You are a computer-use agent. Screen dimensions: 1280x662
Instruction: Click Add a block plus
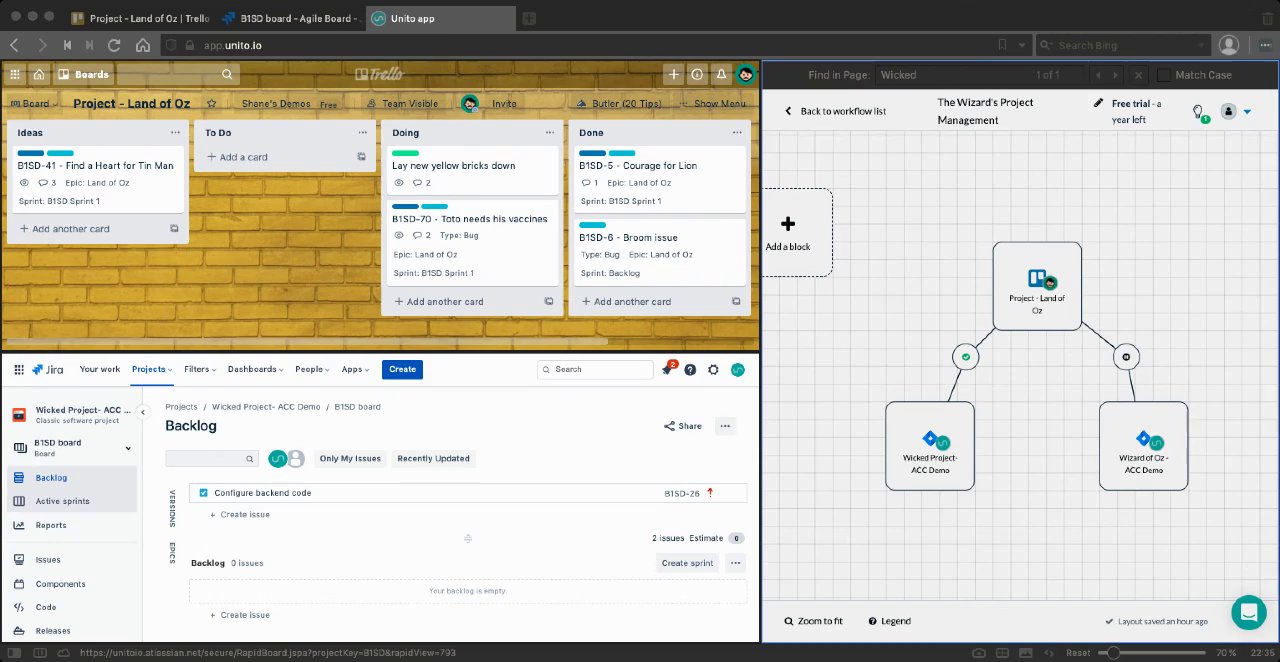pos(788,224)
